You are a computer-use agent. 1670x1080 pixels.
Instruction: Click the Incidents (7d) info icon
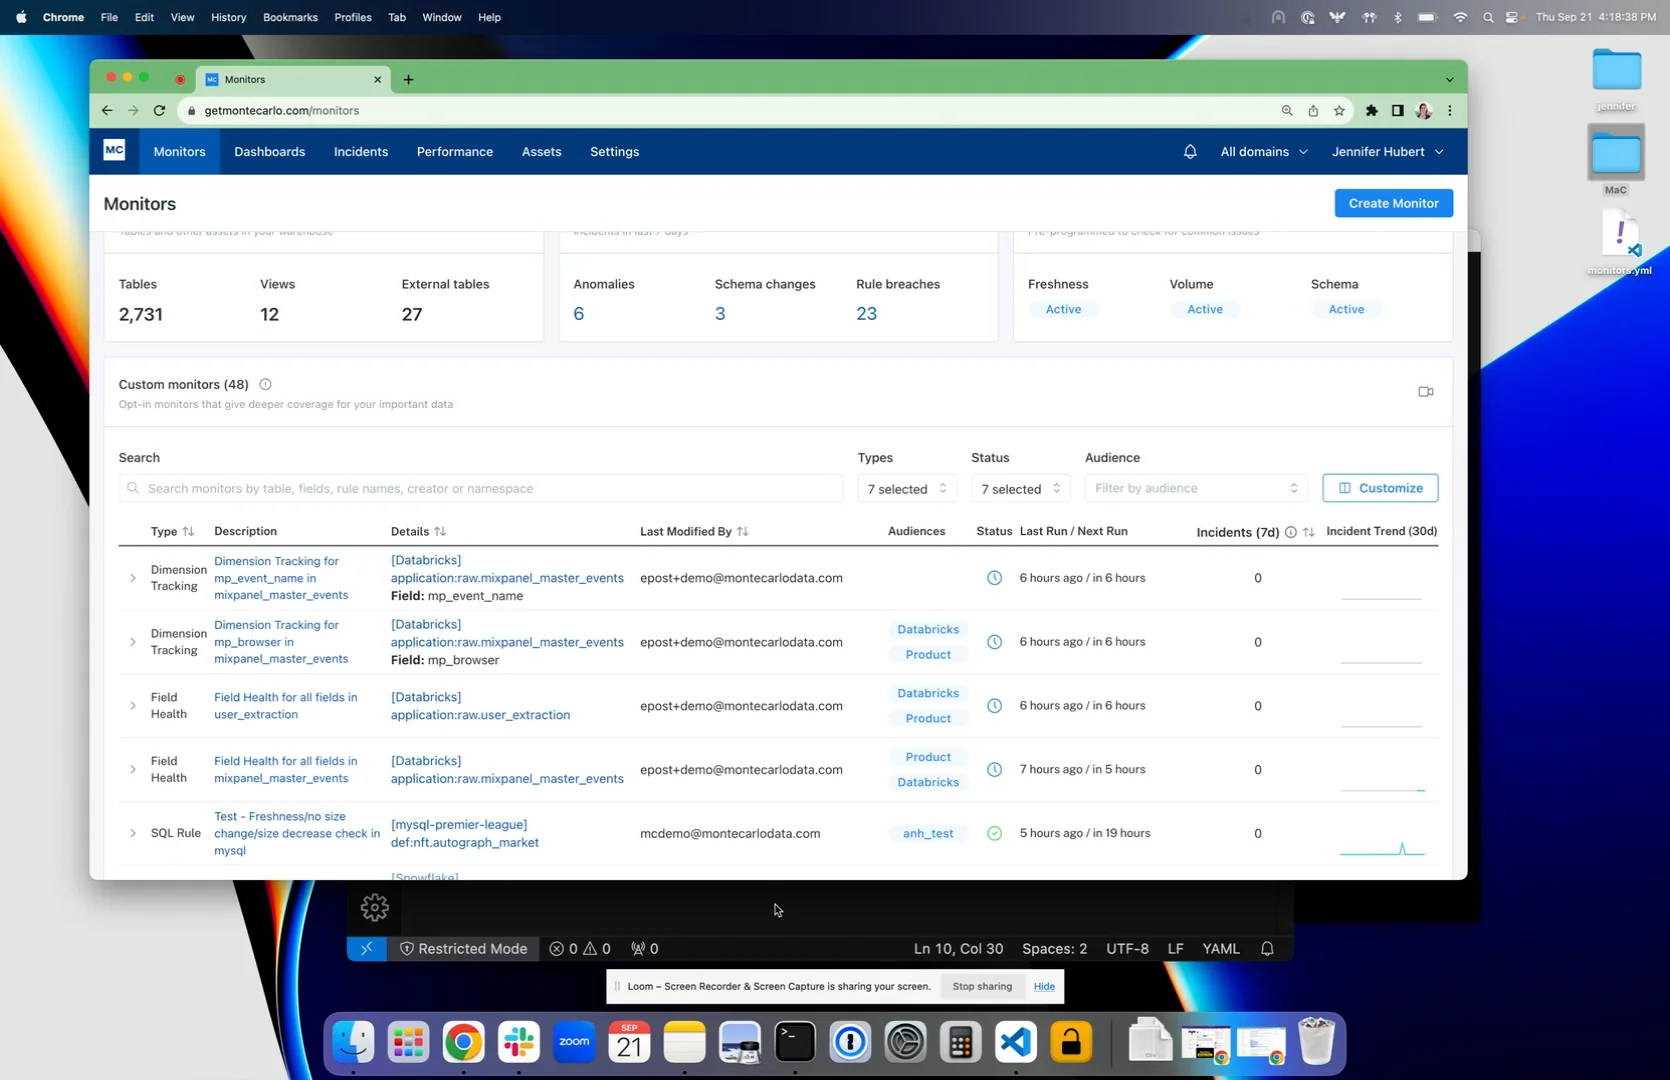1291,532
